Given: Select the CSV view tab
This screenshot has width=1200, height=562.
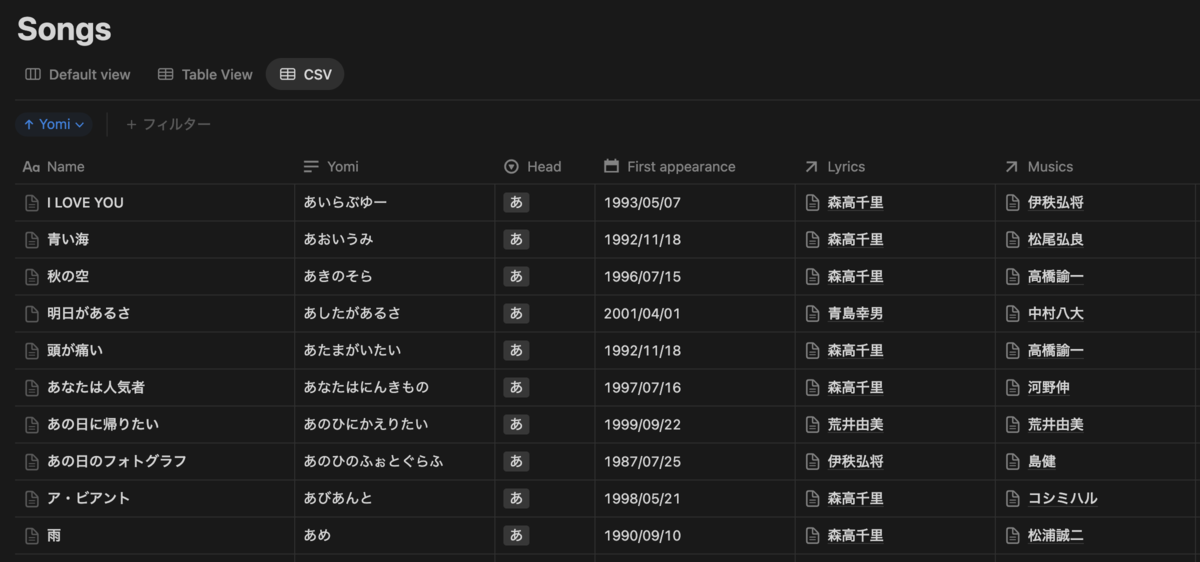Looking at the screenshot, I should pos(305,74).
